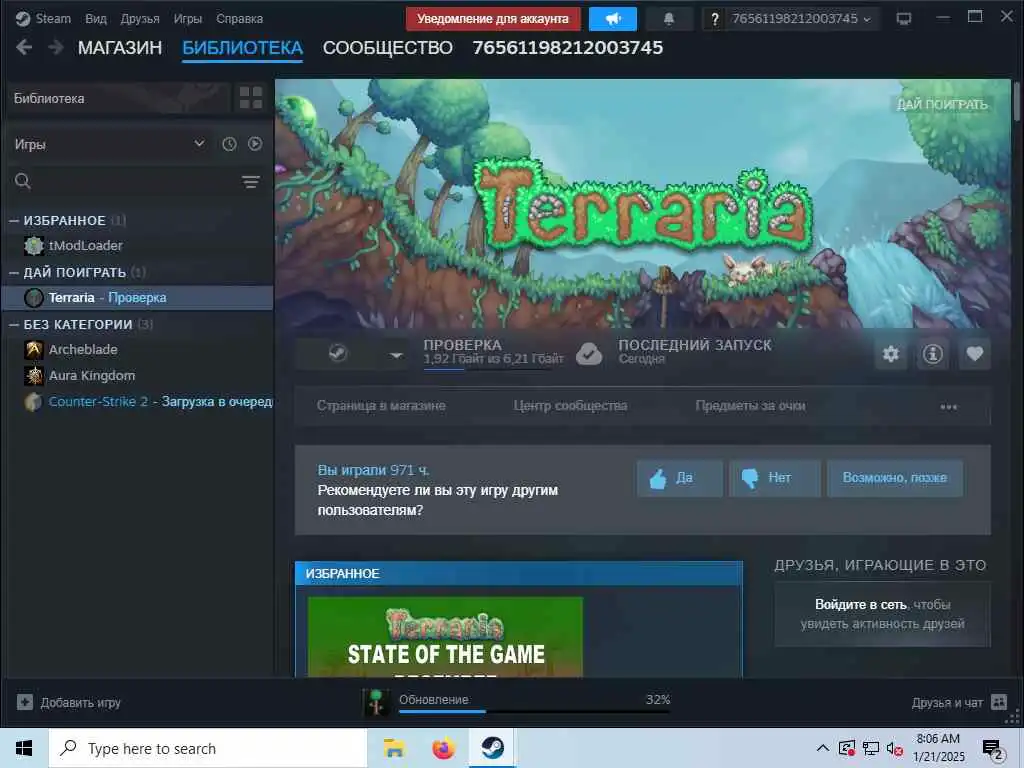Image resolution: width=1024 pixels, height=768 pixels.
Task: Open advanced filter lines icon
Action: (251, 182)
